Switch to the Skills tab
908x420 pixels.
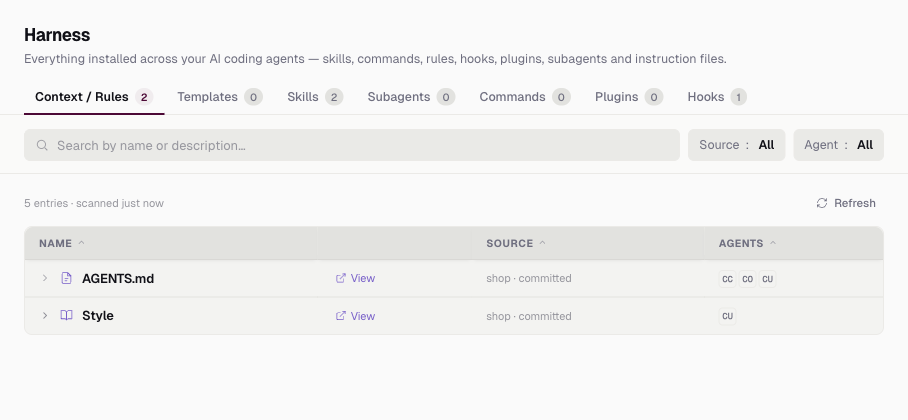tap(315, 97)
